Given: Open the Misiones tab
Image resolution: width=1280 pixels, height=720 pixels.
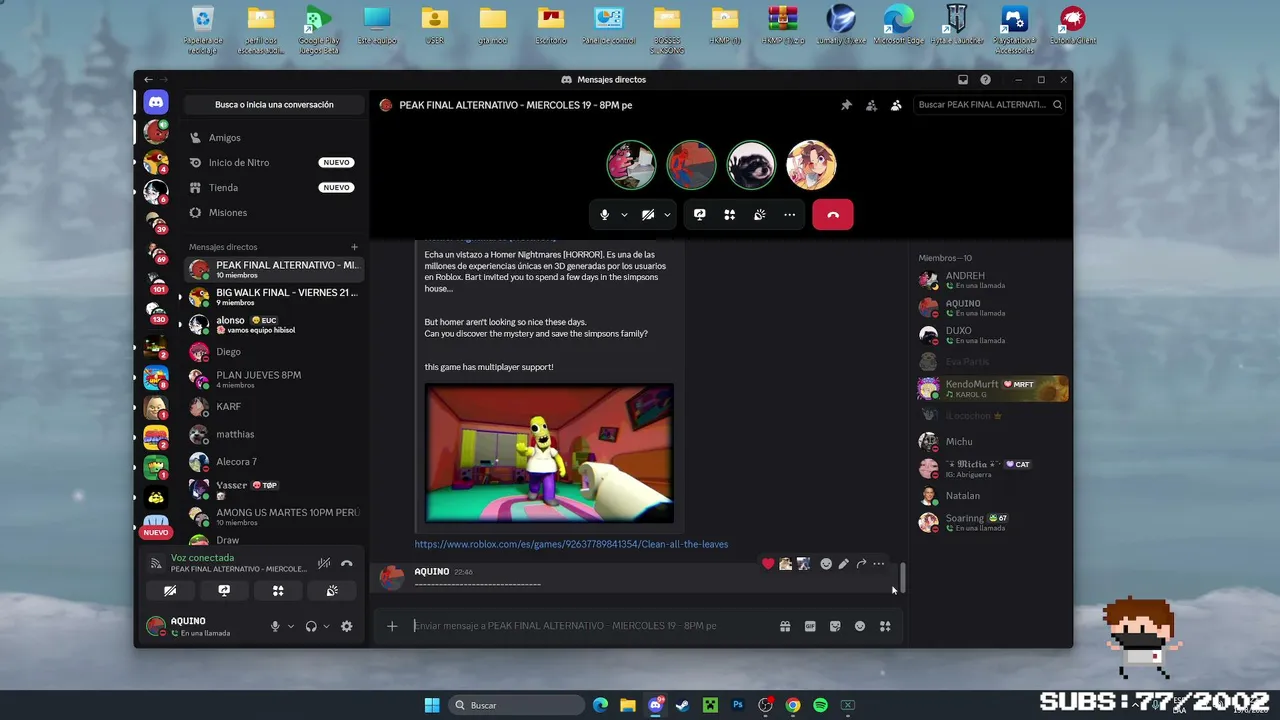Looking at the screenshot, I should [273, 213].
